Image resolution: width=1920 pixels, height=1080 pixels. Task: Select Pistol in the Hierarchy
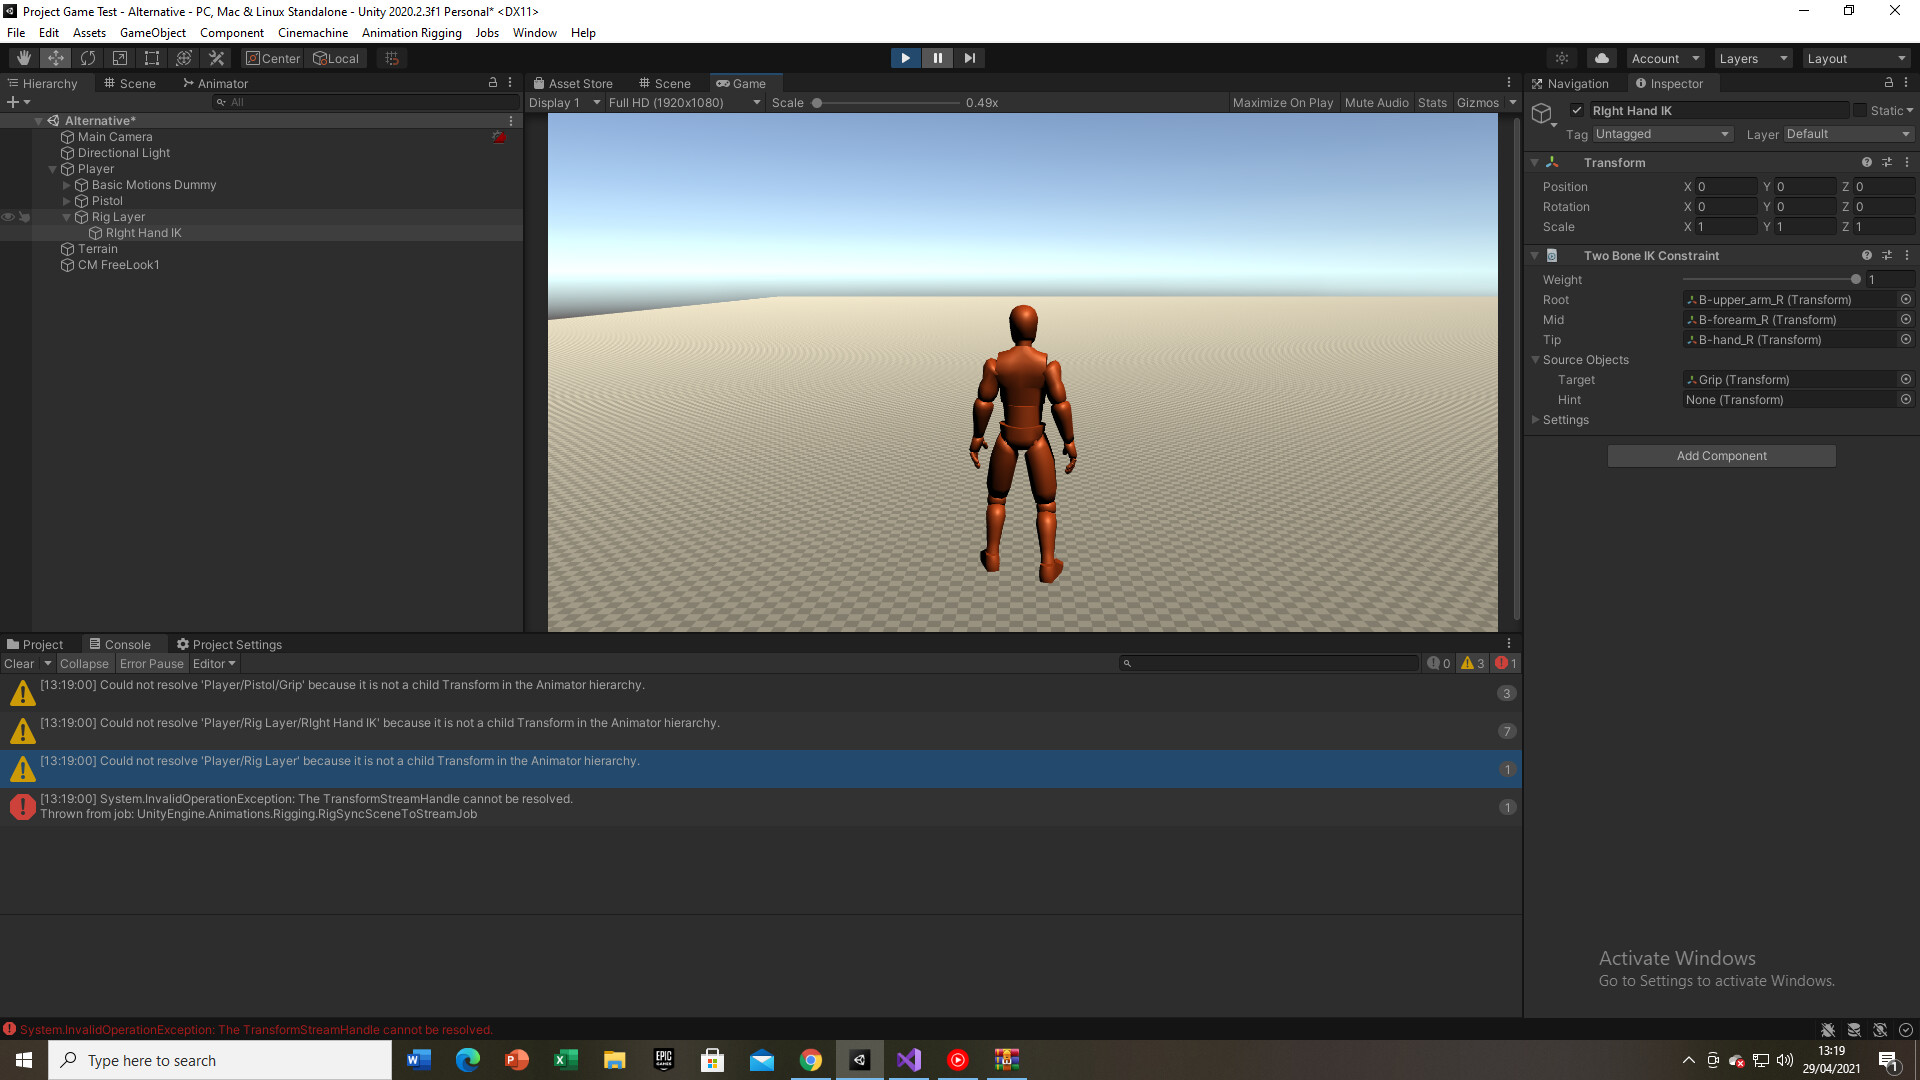coord(107,200)
